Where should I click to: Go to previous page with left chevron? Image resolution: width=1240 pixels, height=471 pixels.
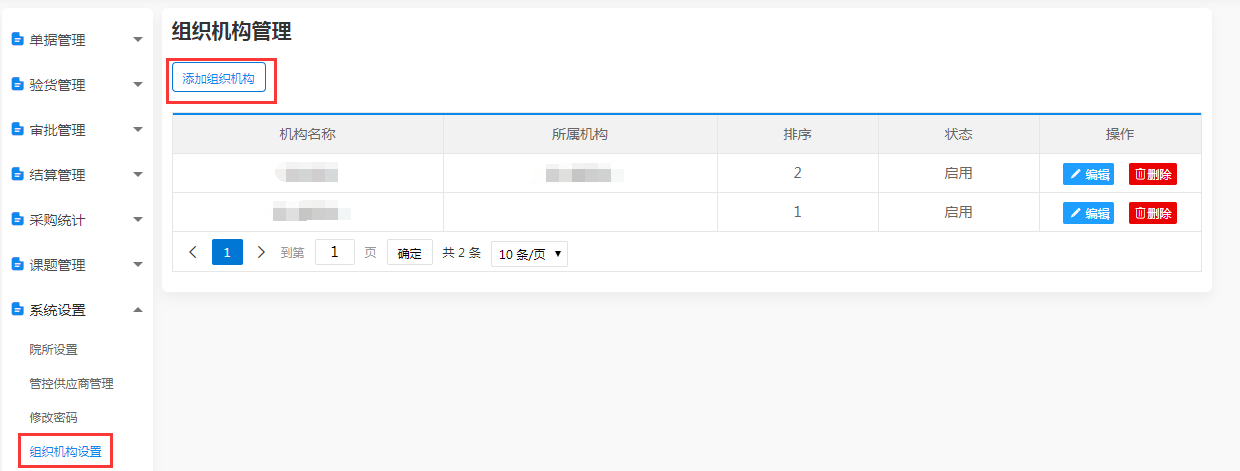[193, 252]
